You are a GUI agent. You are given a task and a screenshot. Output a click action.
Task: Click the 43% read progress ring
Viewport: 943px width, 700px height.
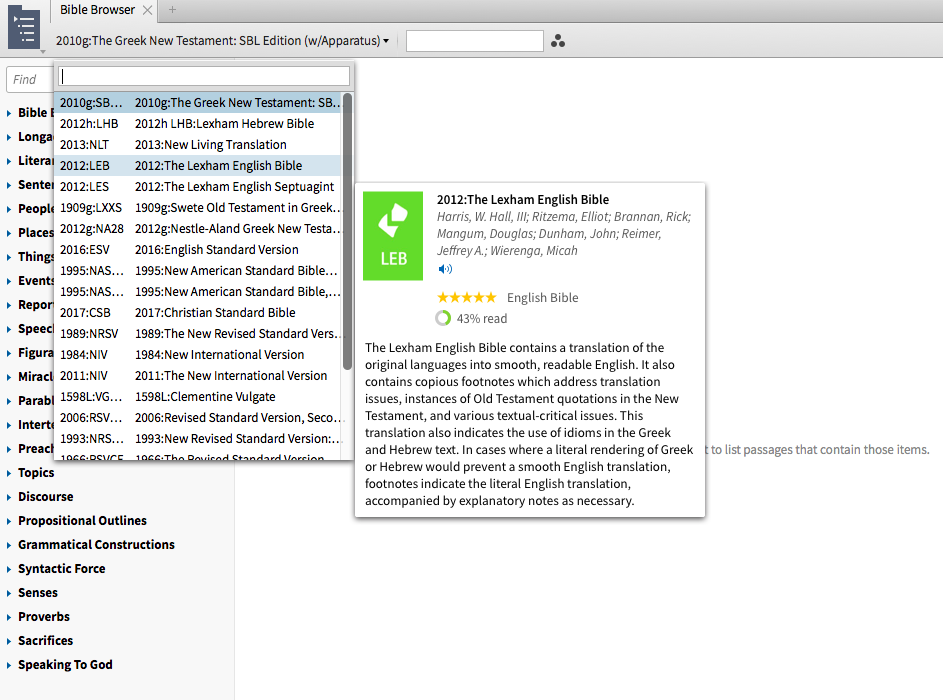tap(443, 318)
